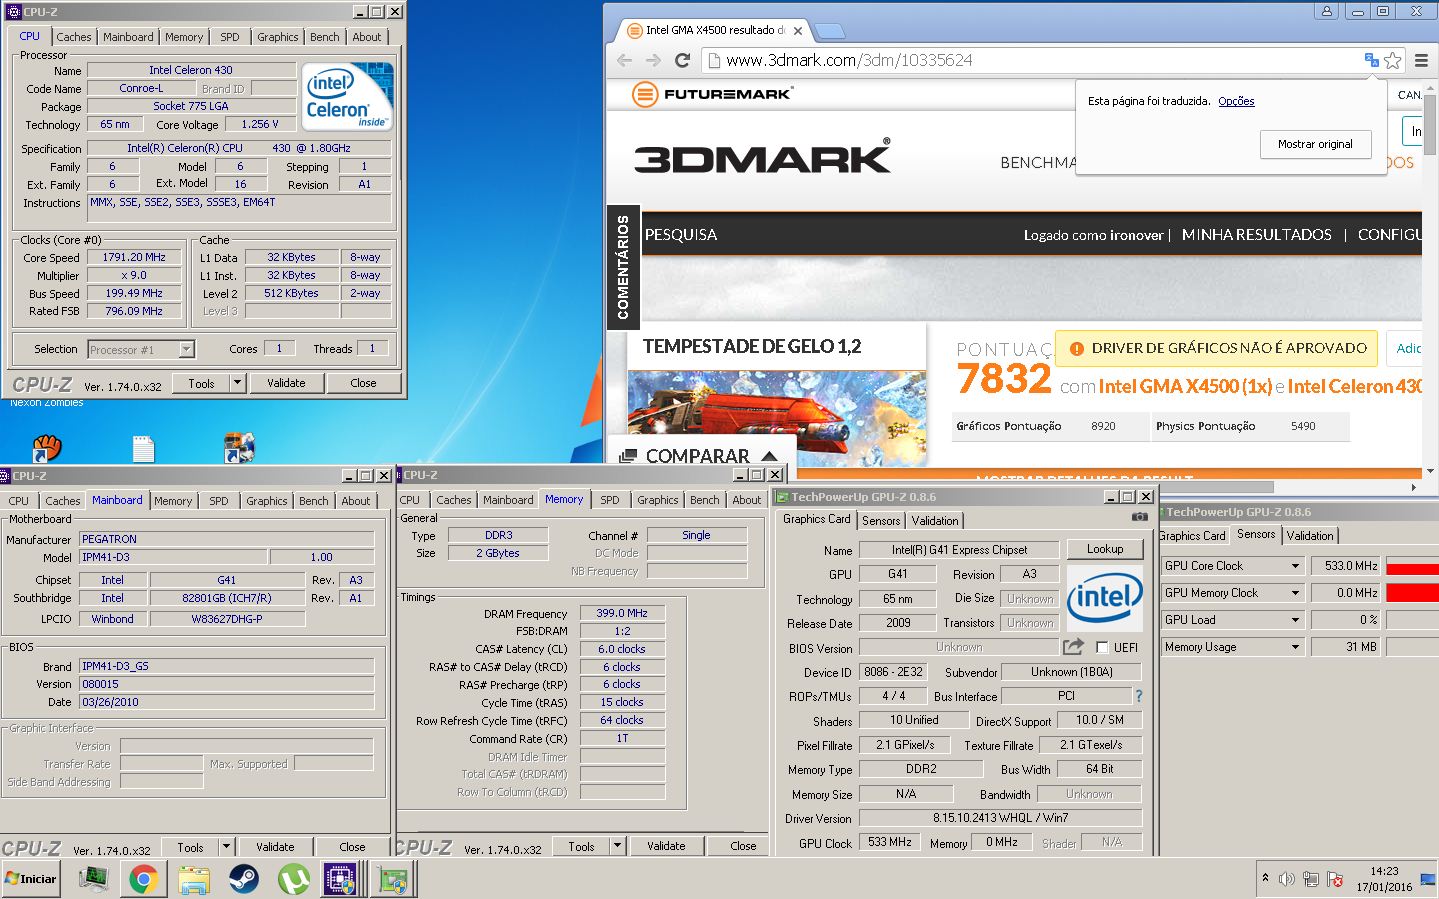Switch to Sensors tab in left GPU-Z window

[881, 521]
